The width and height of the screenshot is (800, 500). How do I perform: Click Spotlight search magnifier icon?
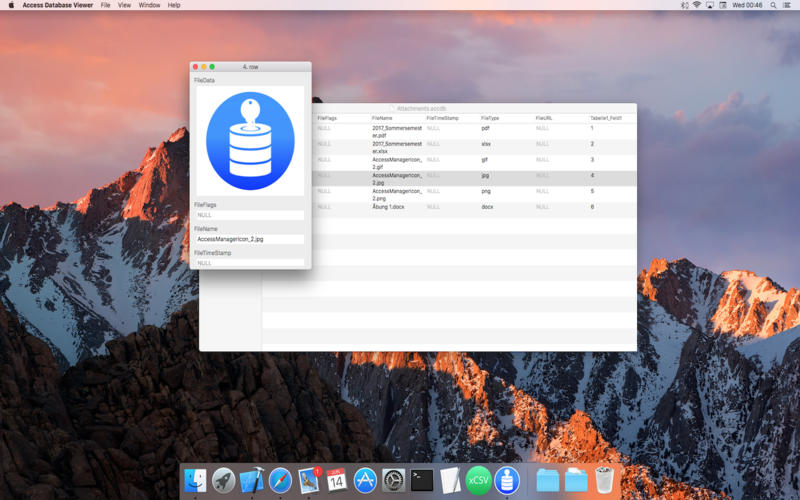[x=774, y=5]
